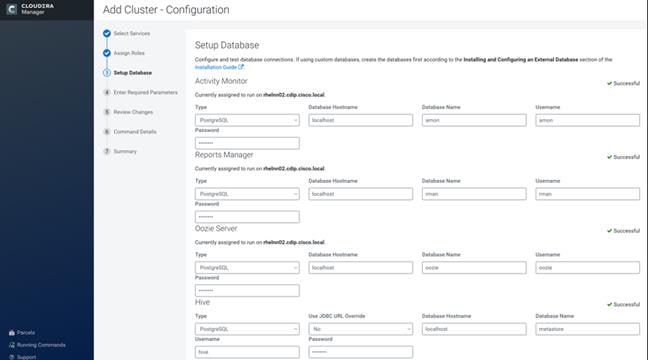The width and height of the screenshot is (648, 360).
Task: Click Hive Database Name metastore field
Action: [587, 329]
